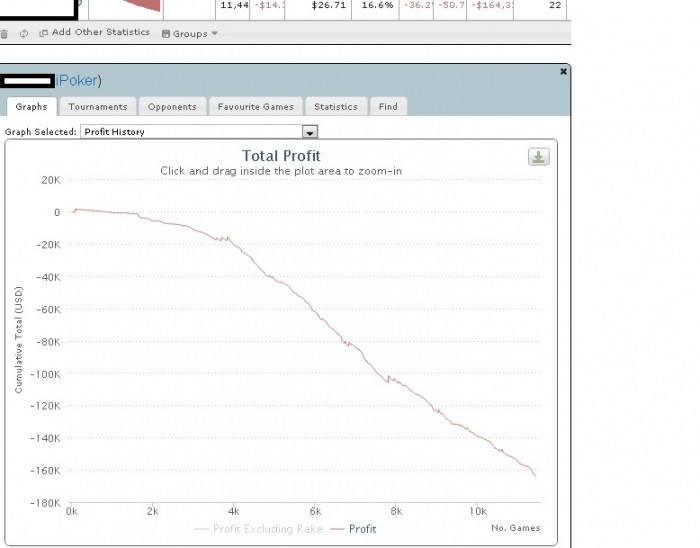The image size is (700, 548).
Task: Switch to the Tournaments tab
Action: [x=98, y=107]
